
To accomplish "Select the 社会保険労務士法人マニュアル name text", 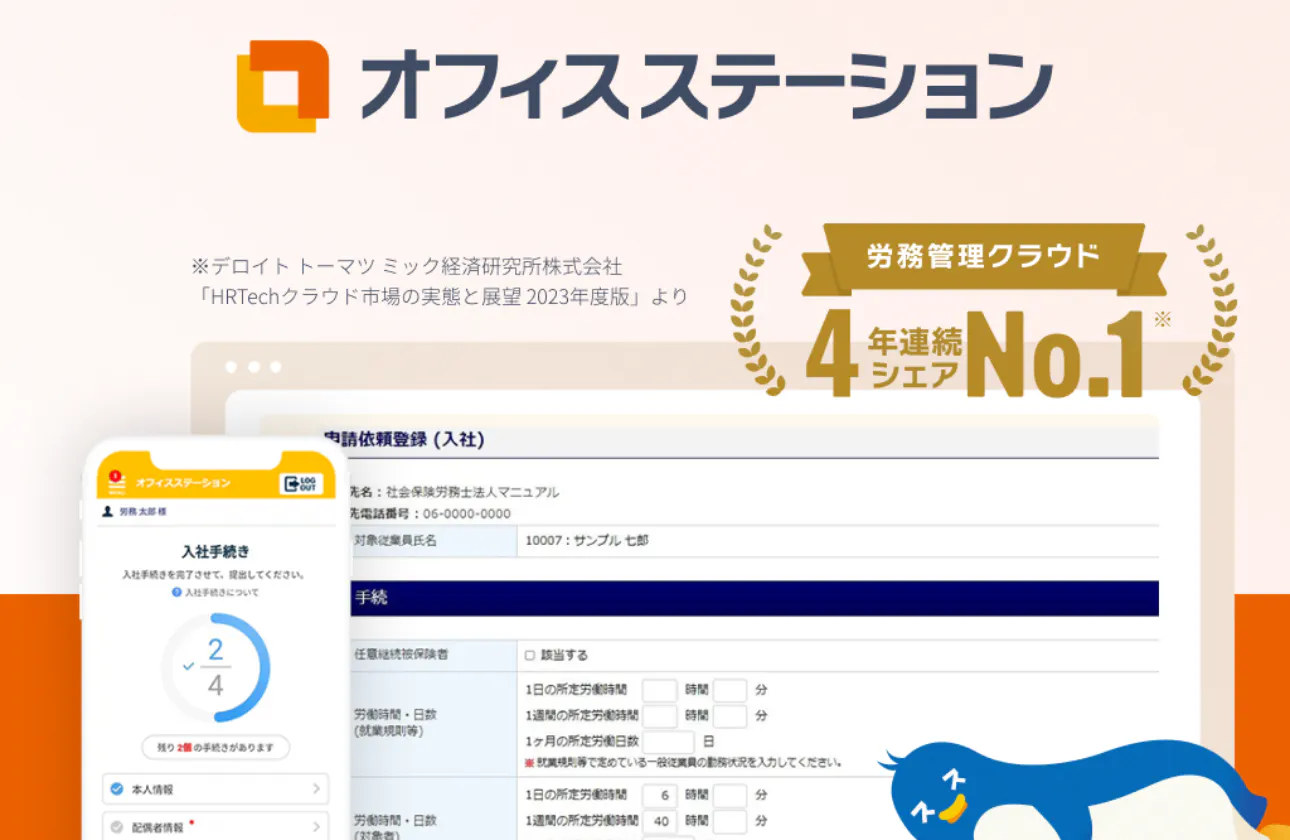I will pos(473,492).
